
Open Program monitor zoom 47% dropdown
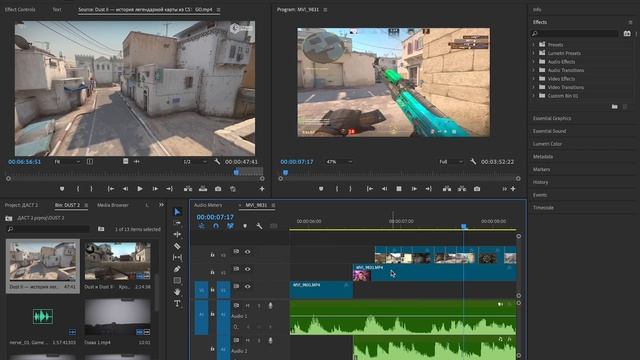[339, 162]
